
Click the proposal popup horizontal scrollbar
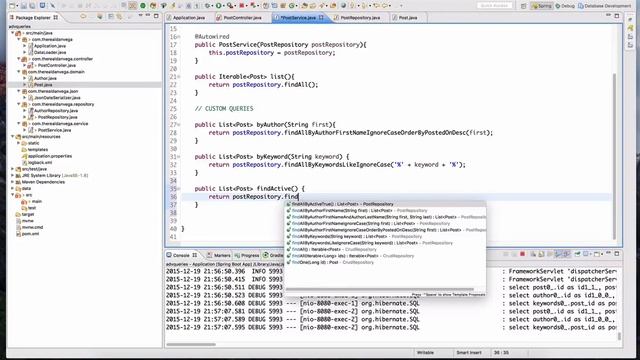[380, 289]
